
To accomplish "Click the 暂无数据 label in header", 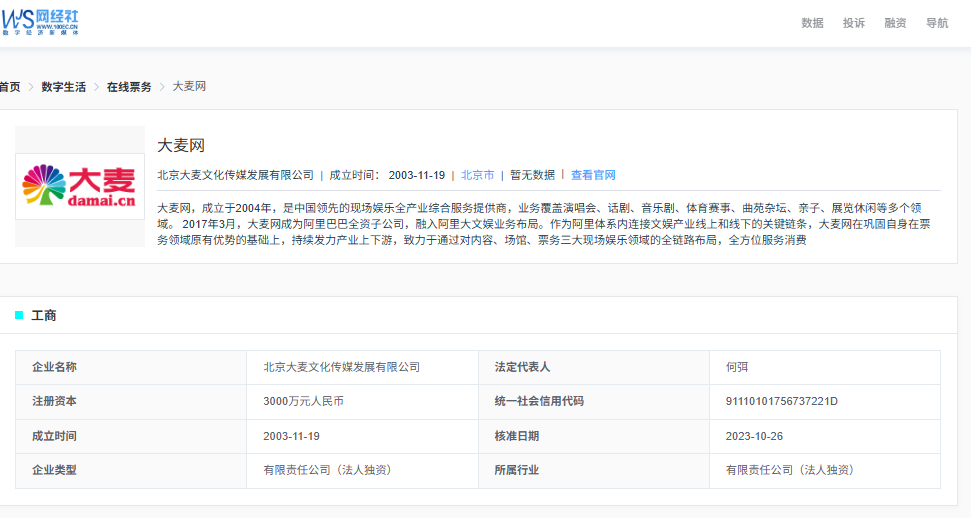I will click(x=533, y=175).
